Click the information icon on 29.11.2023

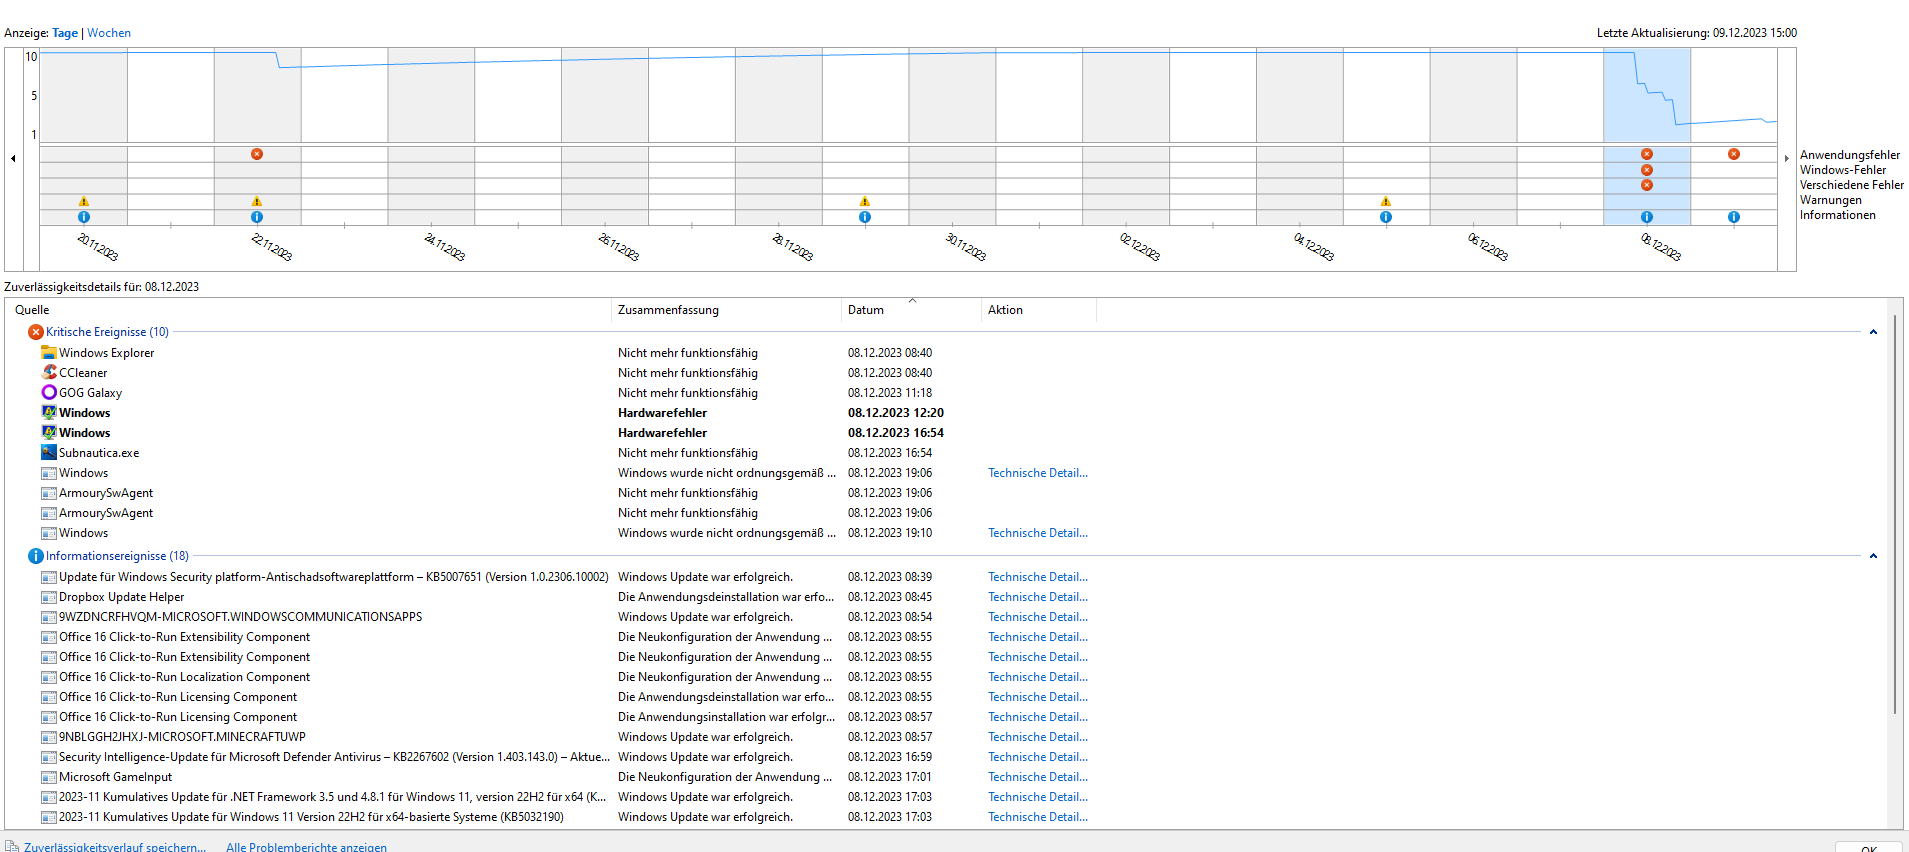pyautogui.click(x=865, y=217)
